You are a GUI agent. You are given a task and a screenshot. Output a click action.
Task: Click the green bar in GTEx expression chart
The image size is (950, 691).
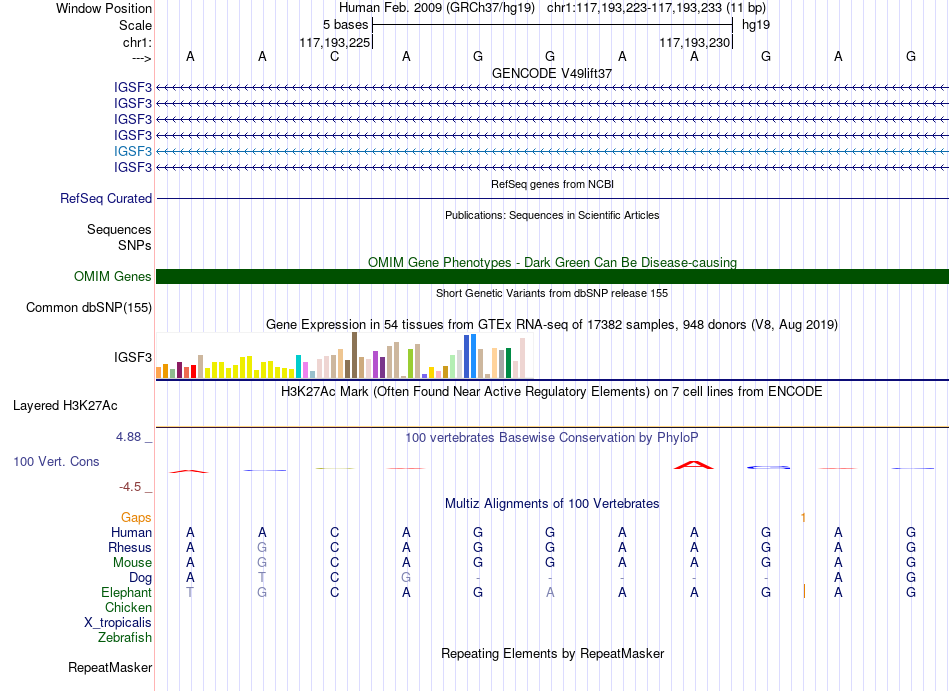point(508,363)
